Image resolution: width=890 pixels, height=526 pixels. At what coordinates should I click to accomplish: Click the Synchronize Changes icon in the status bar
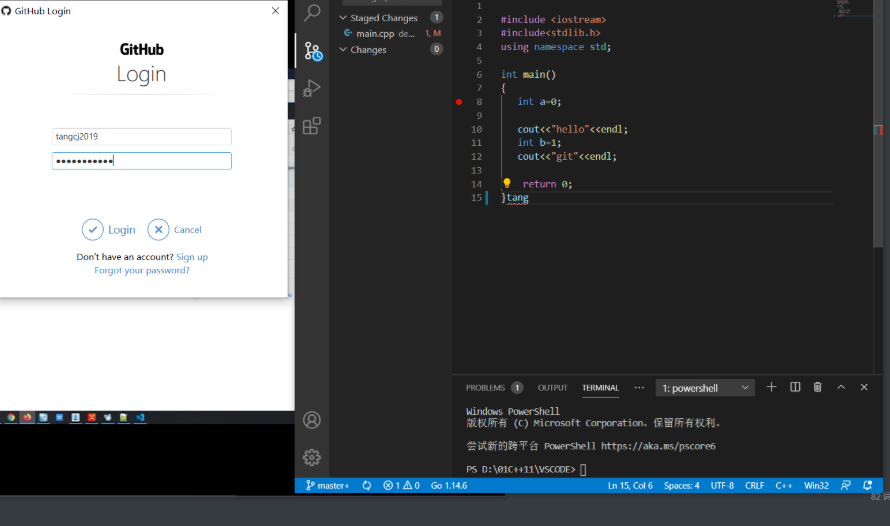tap(367, 486)
